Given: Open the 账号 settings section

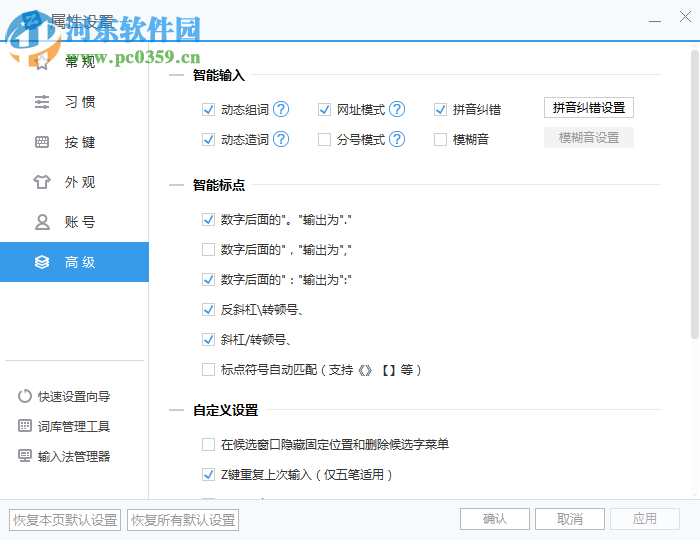Looking at the screenshot, I should [x=74, y=222].
